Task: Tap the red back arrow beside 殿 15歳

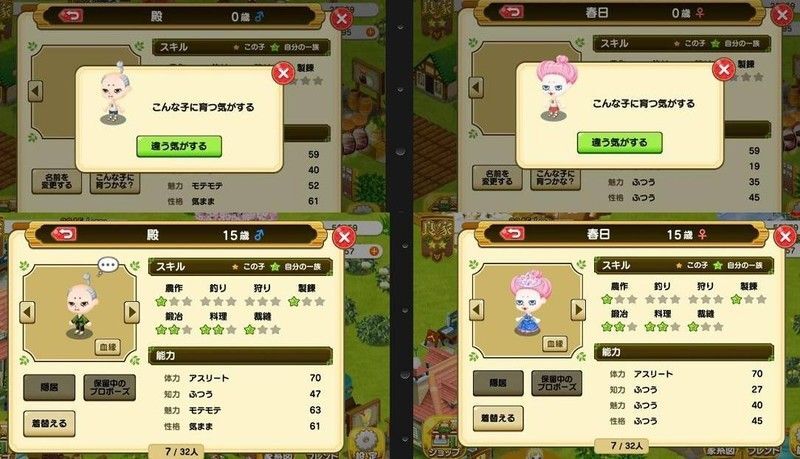Action: tap(64, 234)
